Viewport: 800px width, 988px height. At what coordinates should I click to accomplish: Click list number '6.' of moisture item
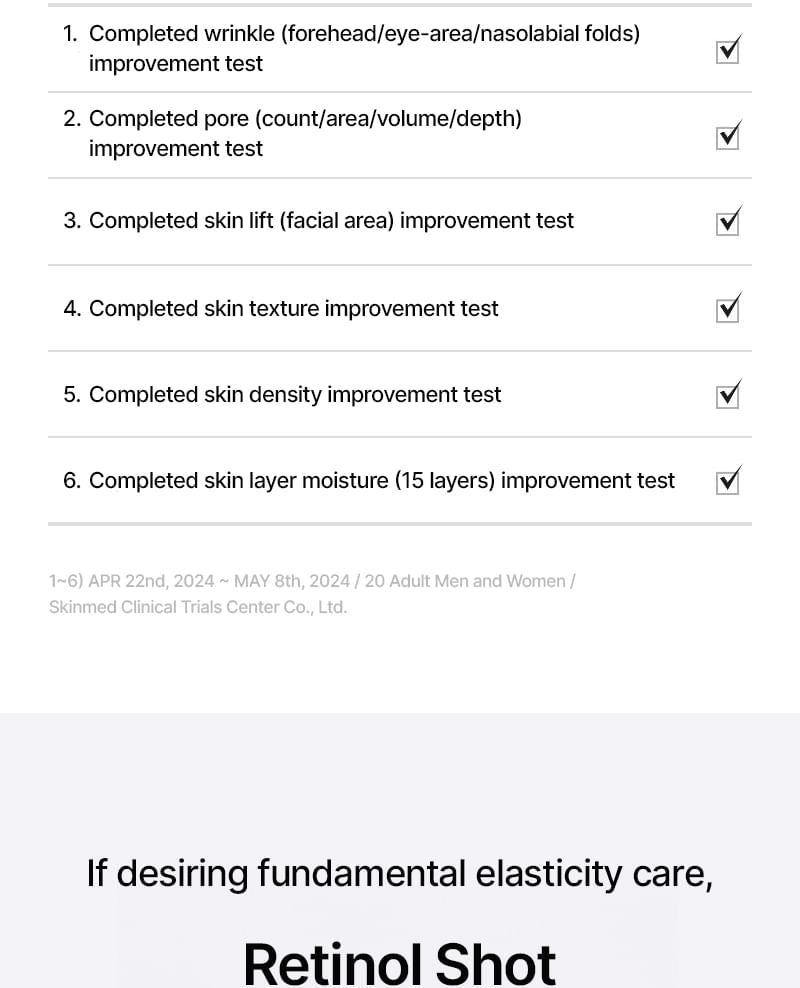pyautogui.click(x=72, y=481)
